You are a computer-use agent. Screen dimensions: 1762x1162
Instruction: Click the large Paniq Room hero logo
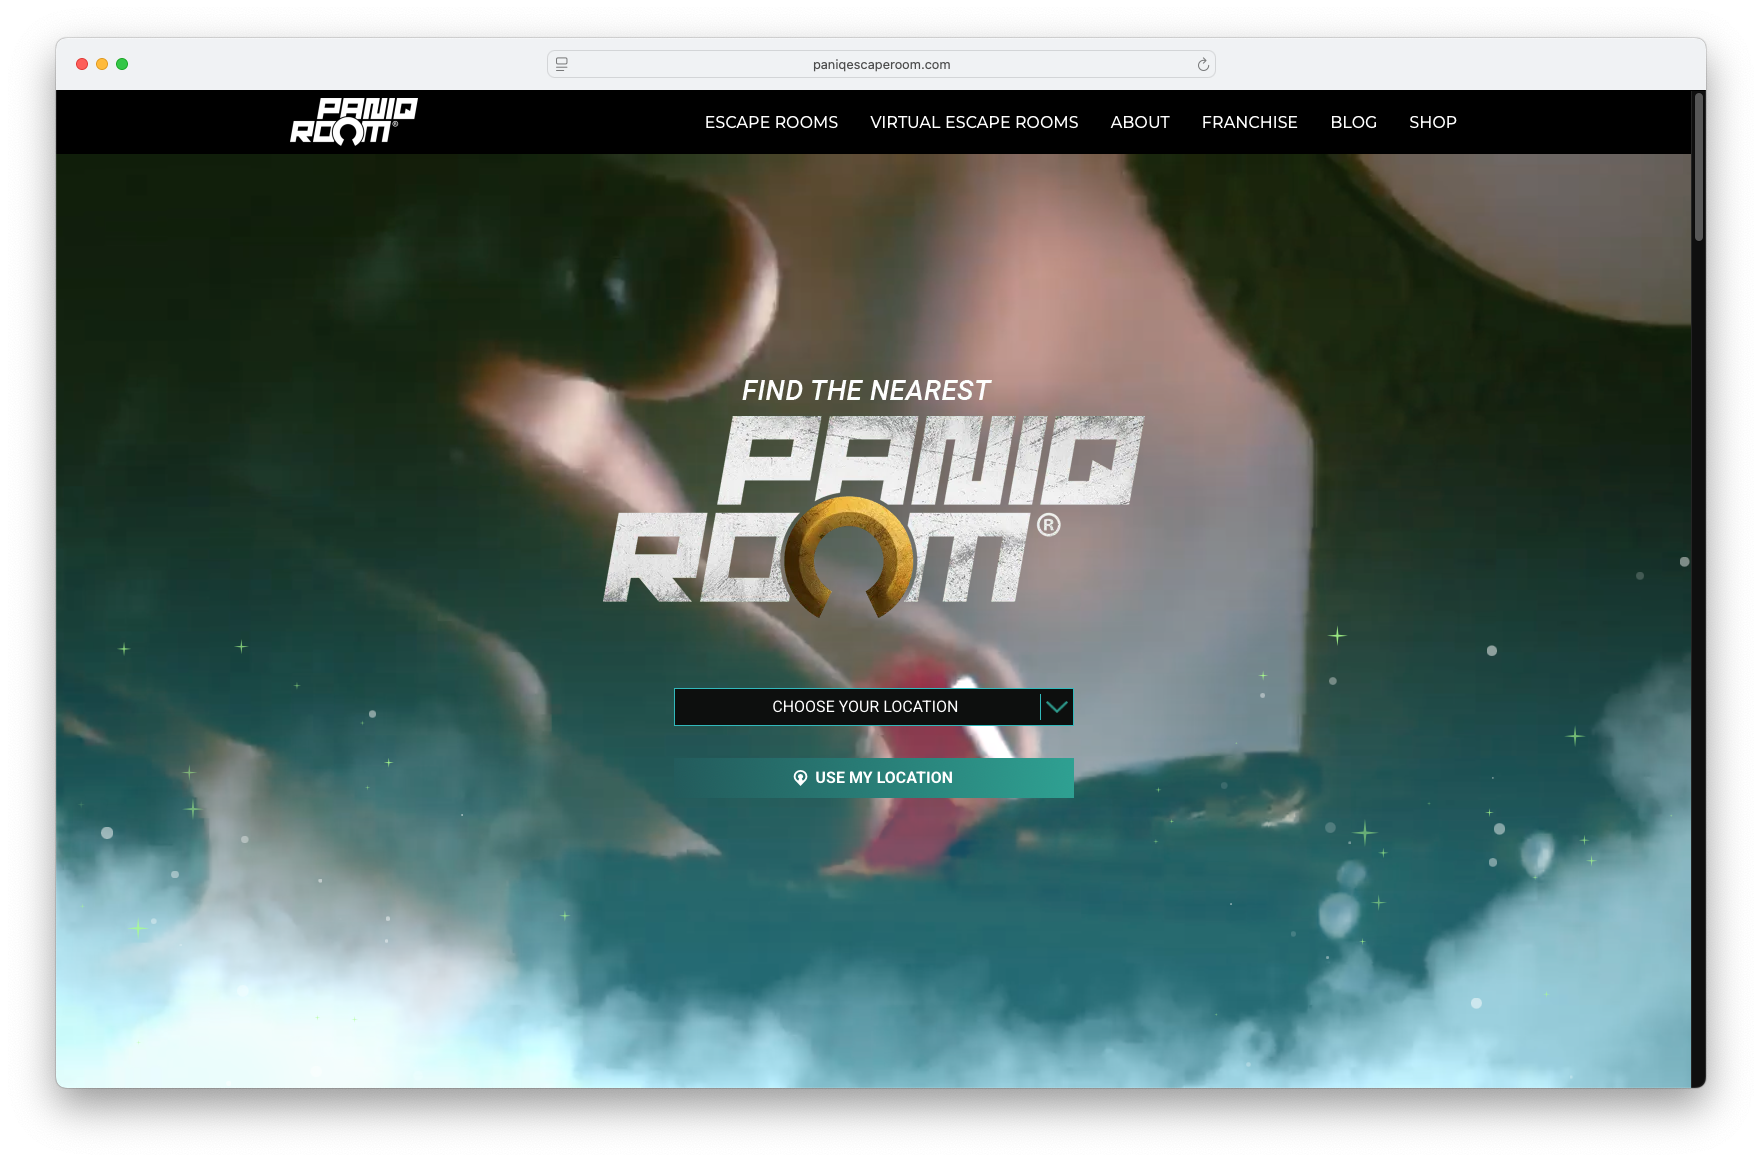(874, 515)
